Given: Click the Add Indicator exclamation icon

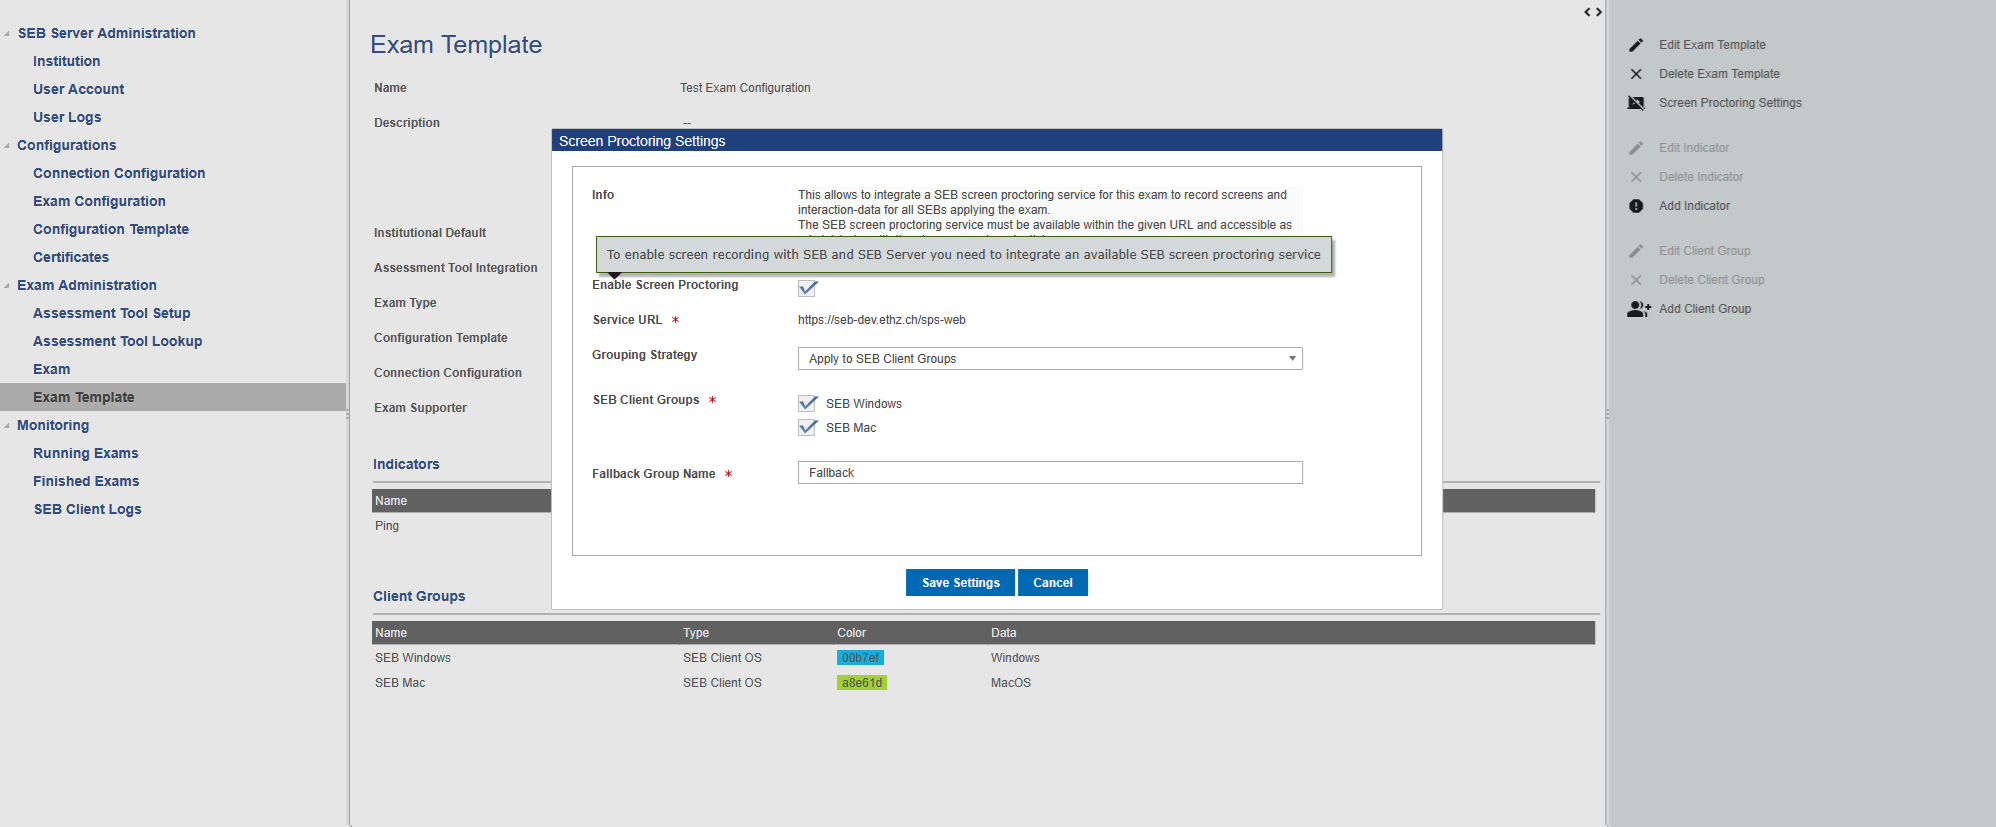Looking at the screenshot, I should (1636, 206).
